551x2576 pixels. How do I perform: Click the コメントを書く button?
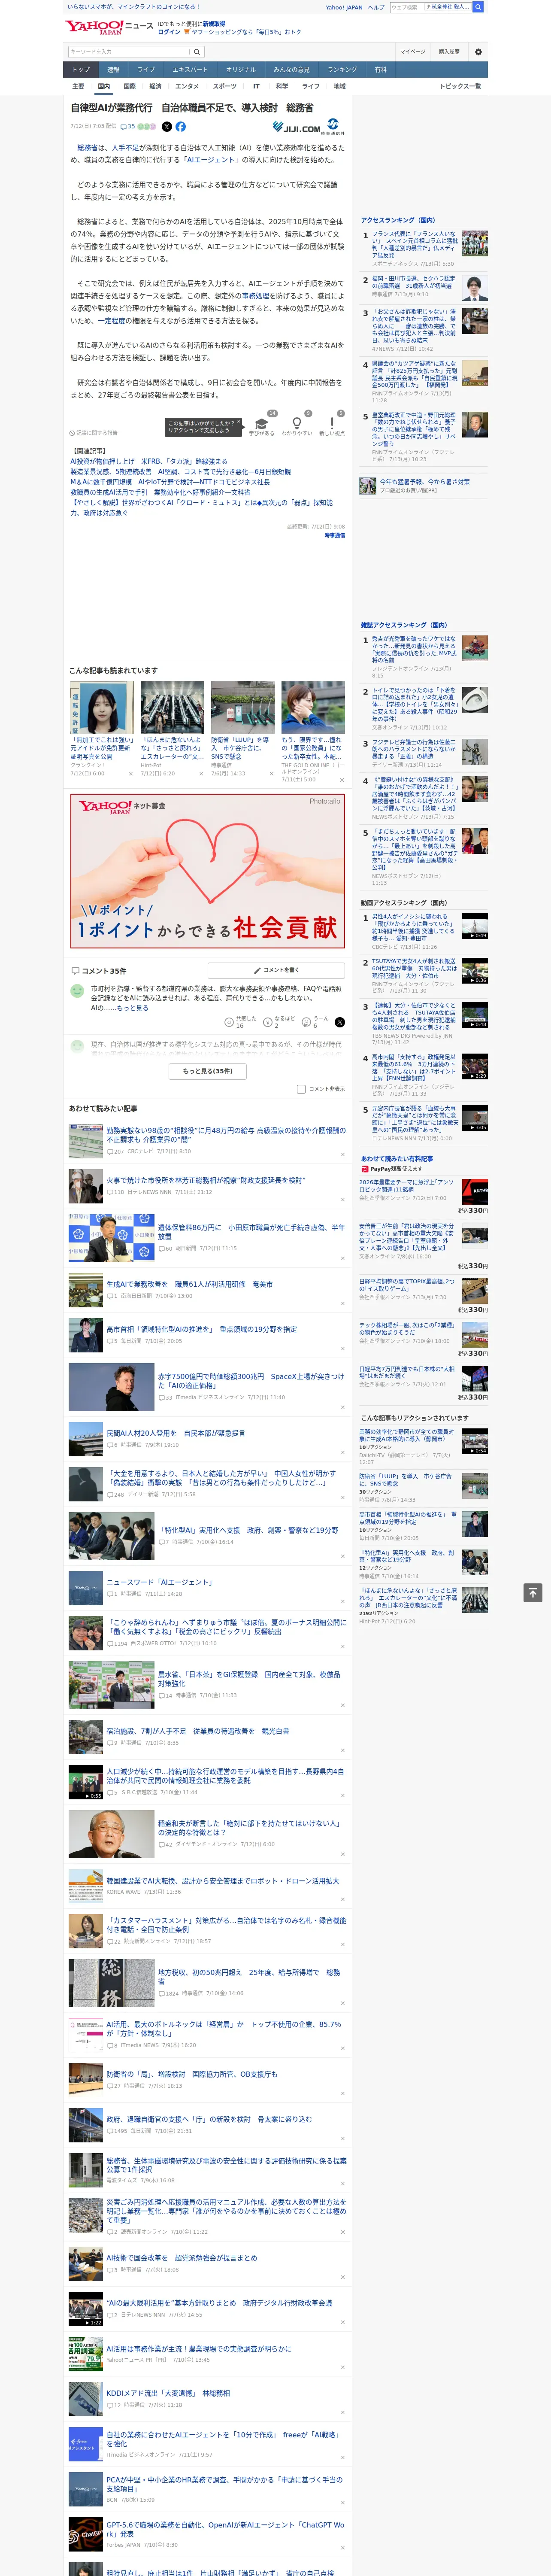277,970
